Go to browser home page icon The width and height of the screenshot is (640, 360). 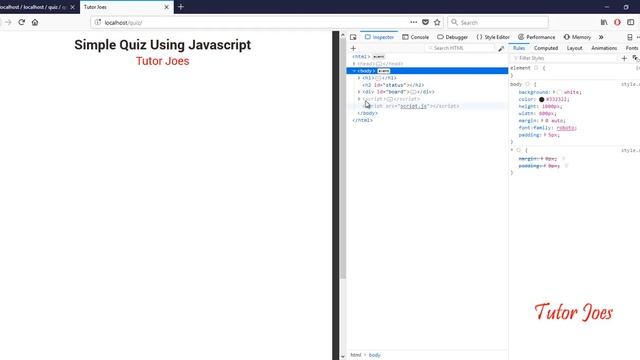click(x=35, y=22)
